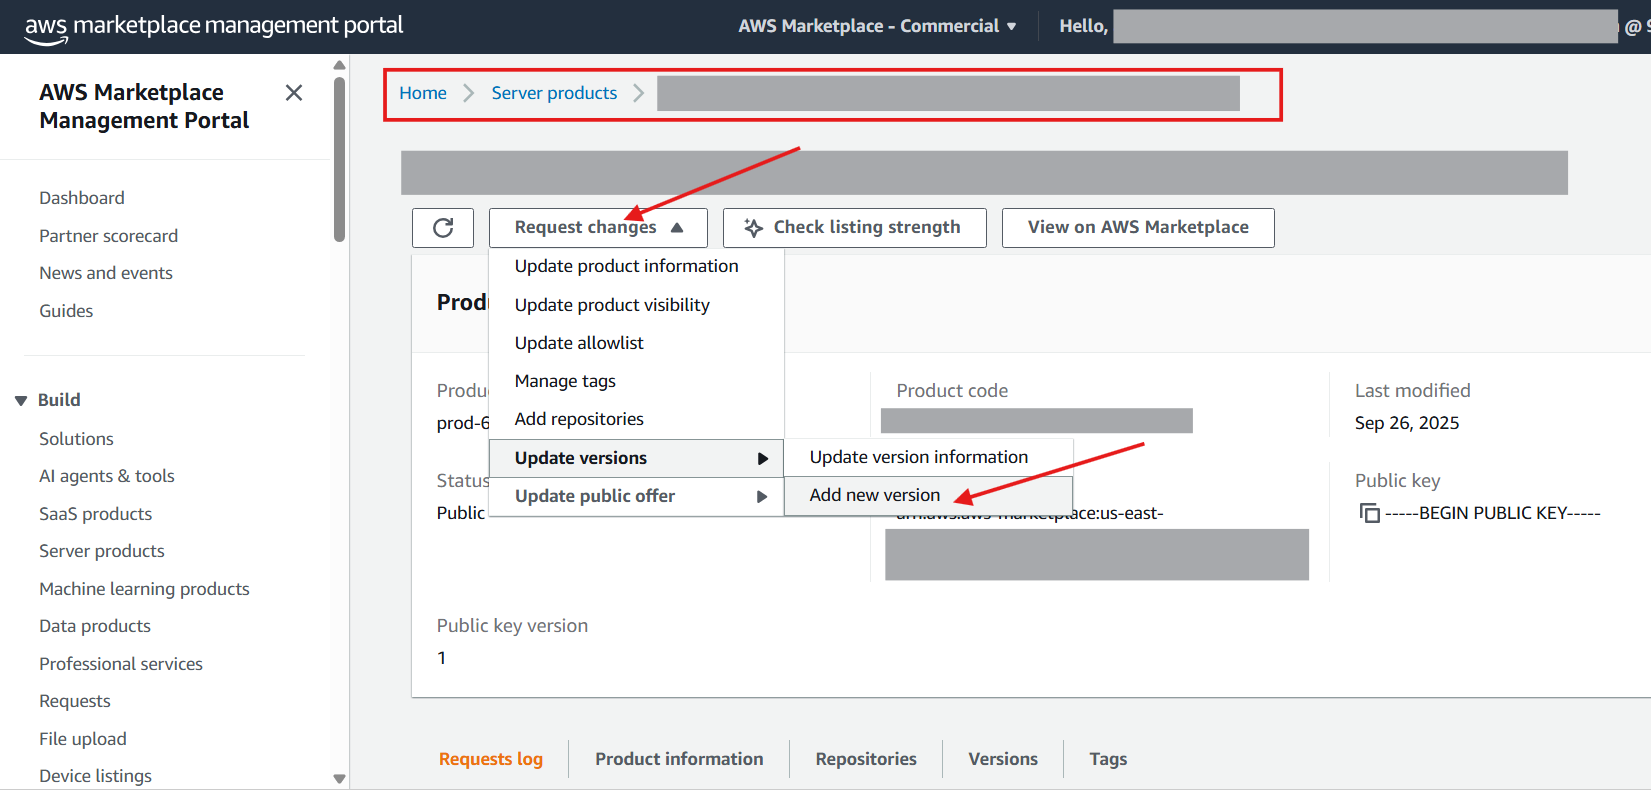1651x790 pixels.
Task: Switch to the Tags tab
Action: point(1108,759)
